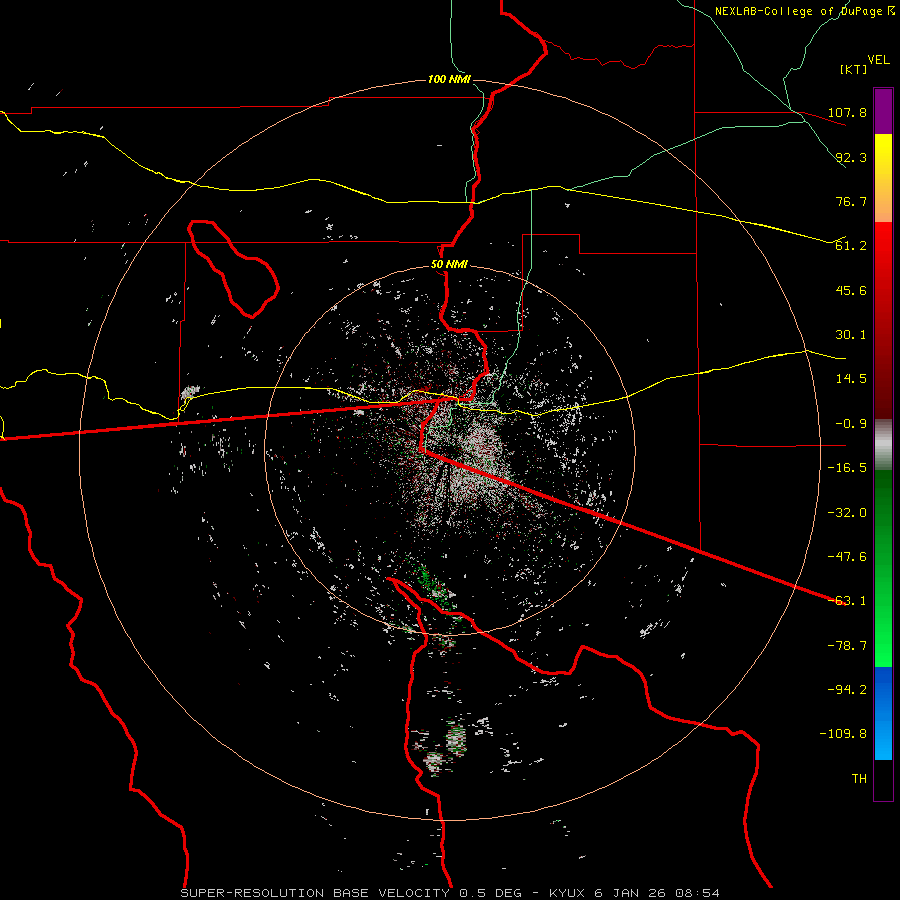Select the -63.1 velocity scale value
900x900 pixels.
click(847, 601)
